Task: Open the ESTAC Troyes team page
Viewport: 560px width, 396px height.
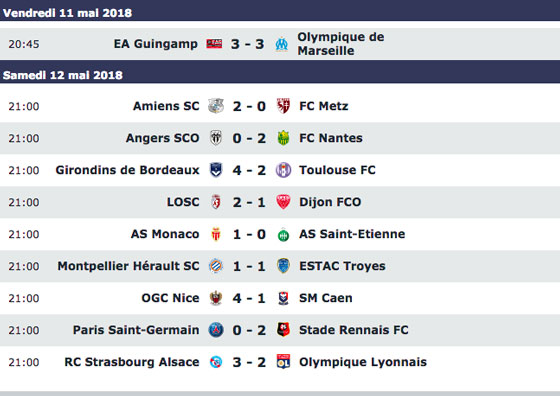Action: point(342,266)
